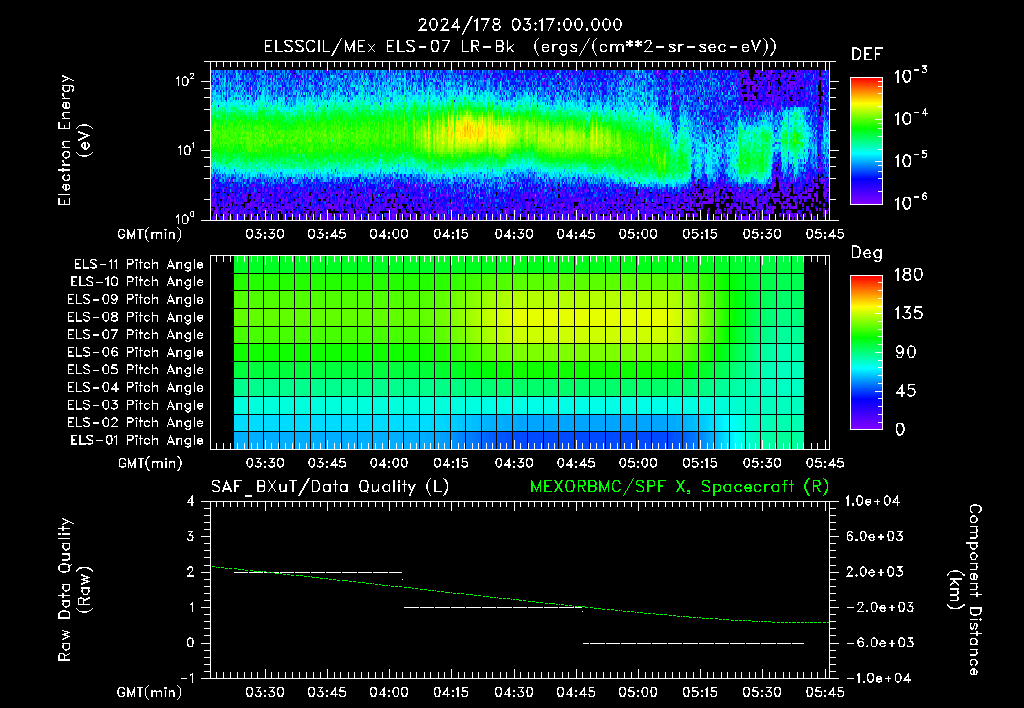
Task: Select the ELS-11 Pitch Angle row label
Action: point(138,265)
